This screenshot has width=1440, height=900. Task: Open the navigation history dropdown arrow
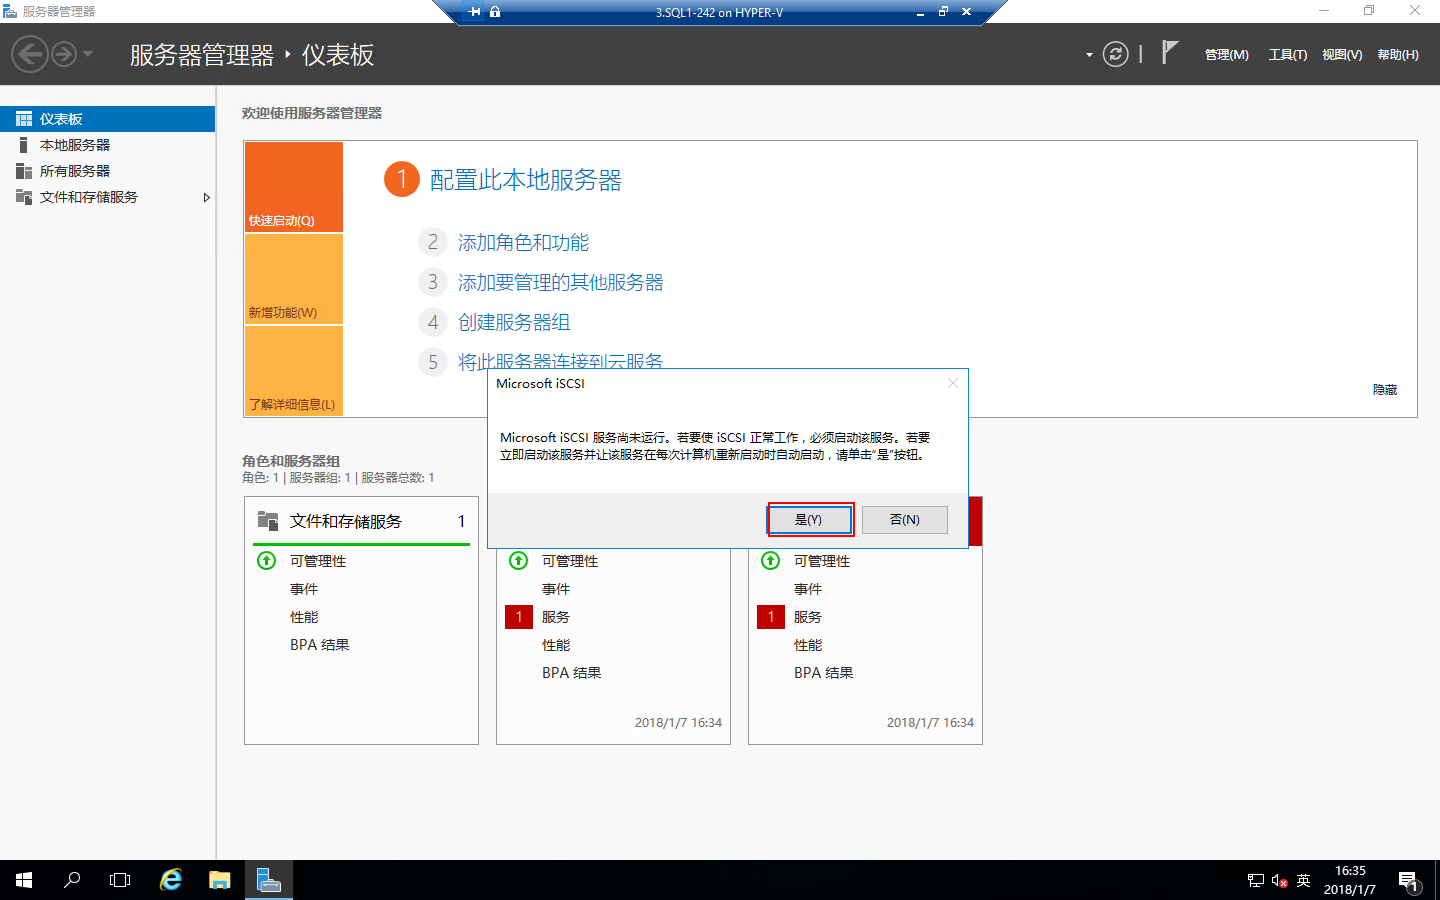click(88, 54)
